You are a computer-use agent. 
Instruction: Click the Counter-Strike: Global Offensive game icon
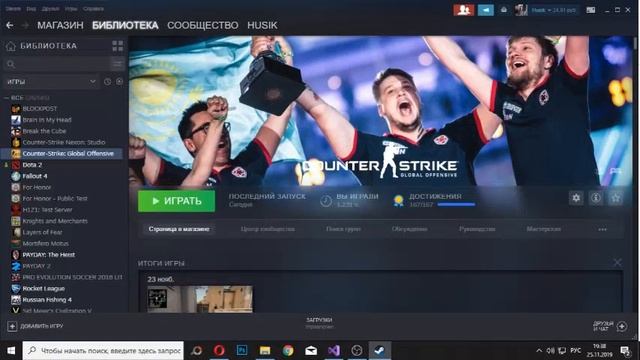click(x=16, y=153)
